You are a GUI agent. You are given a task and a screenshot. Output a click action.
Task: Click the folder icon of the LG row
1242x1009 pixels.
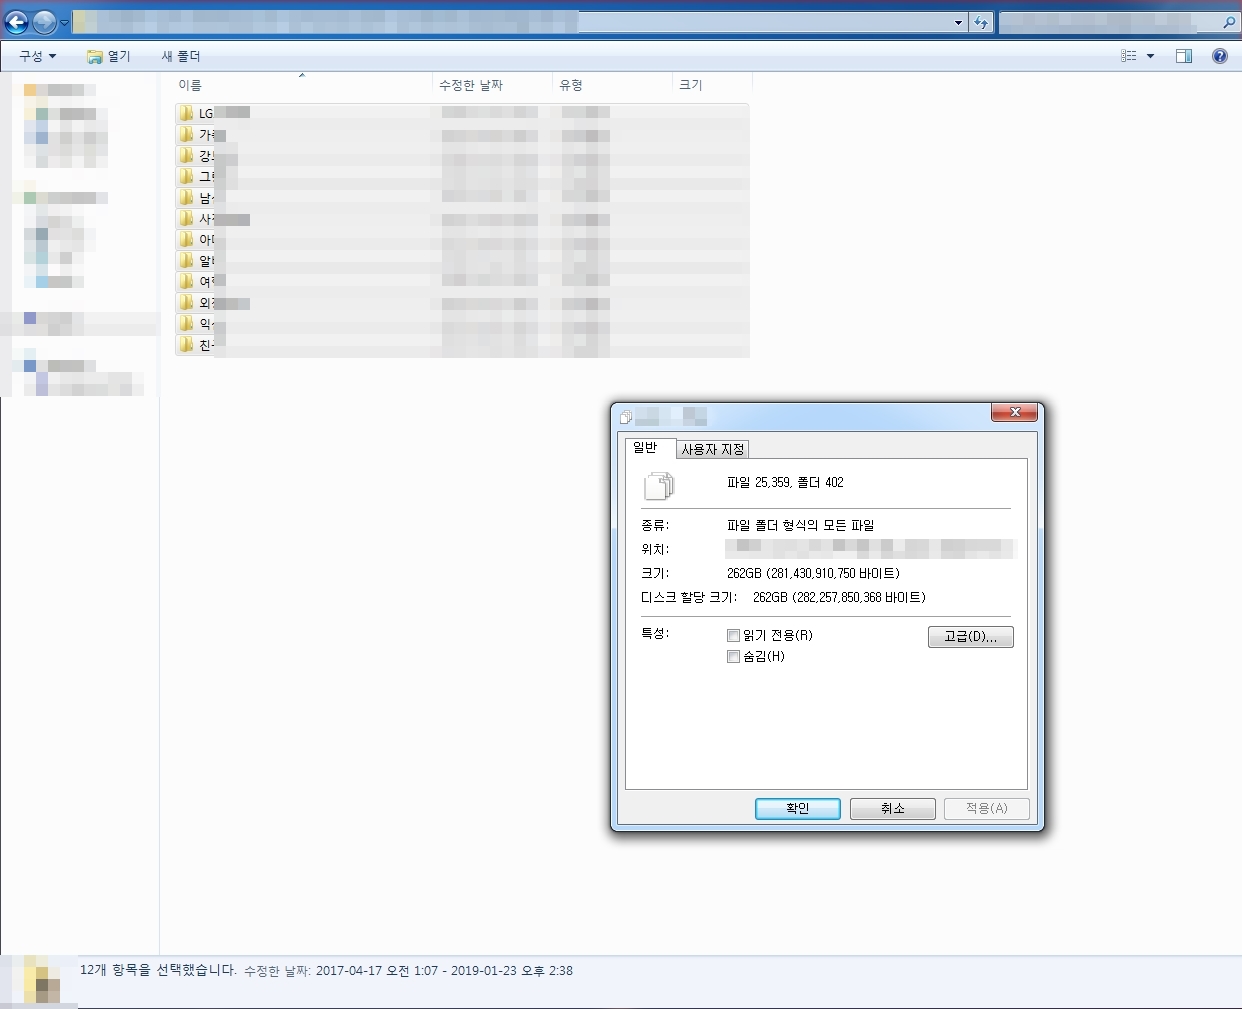(186, 113)
